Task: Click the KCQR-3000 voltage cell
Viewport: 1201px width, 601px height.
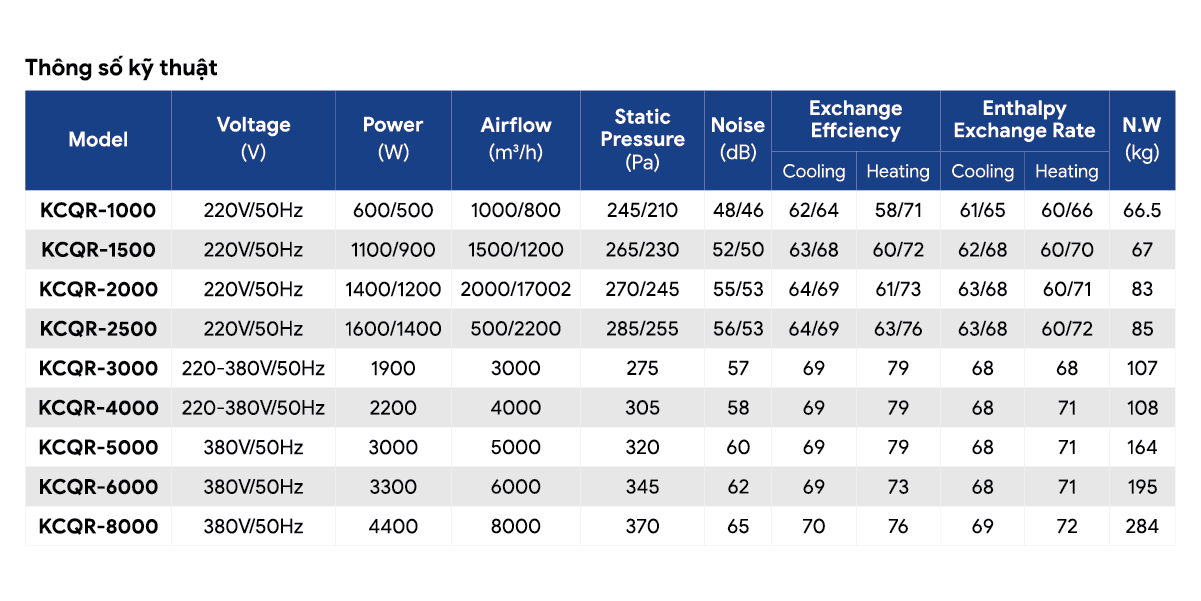Action: [253, 369]
